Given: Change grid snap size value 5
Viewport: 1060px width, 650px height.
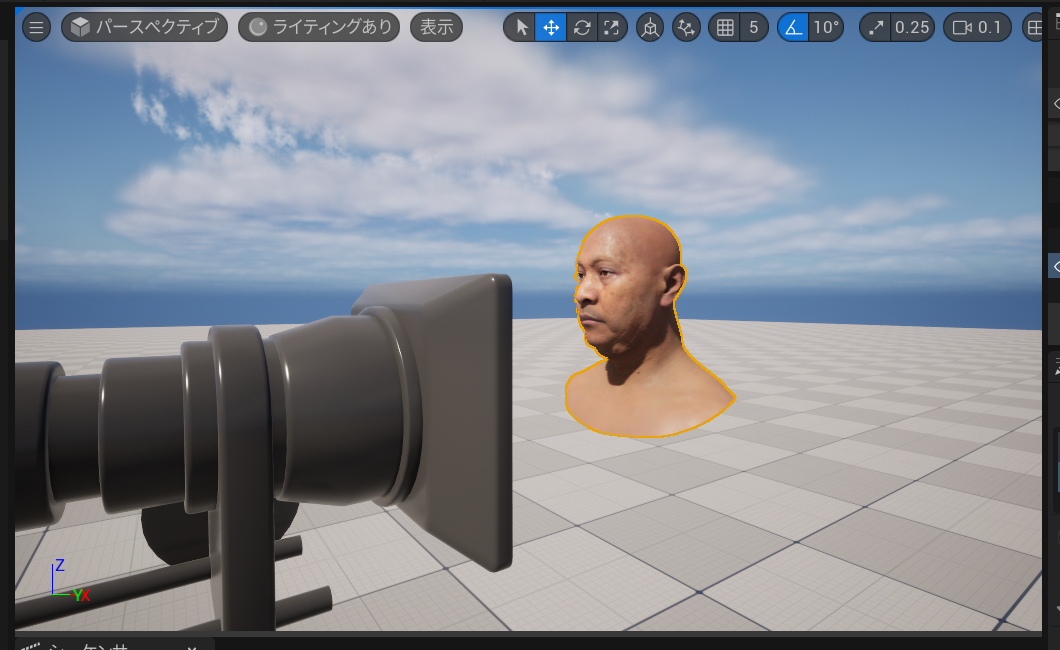Looking at the screenshot, I should point(754,27).
